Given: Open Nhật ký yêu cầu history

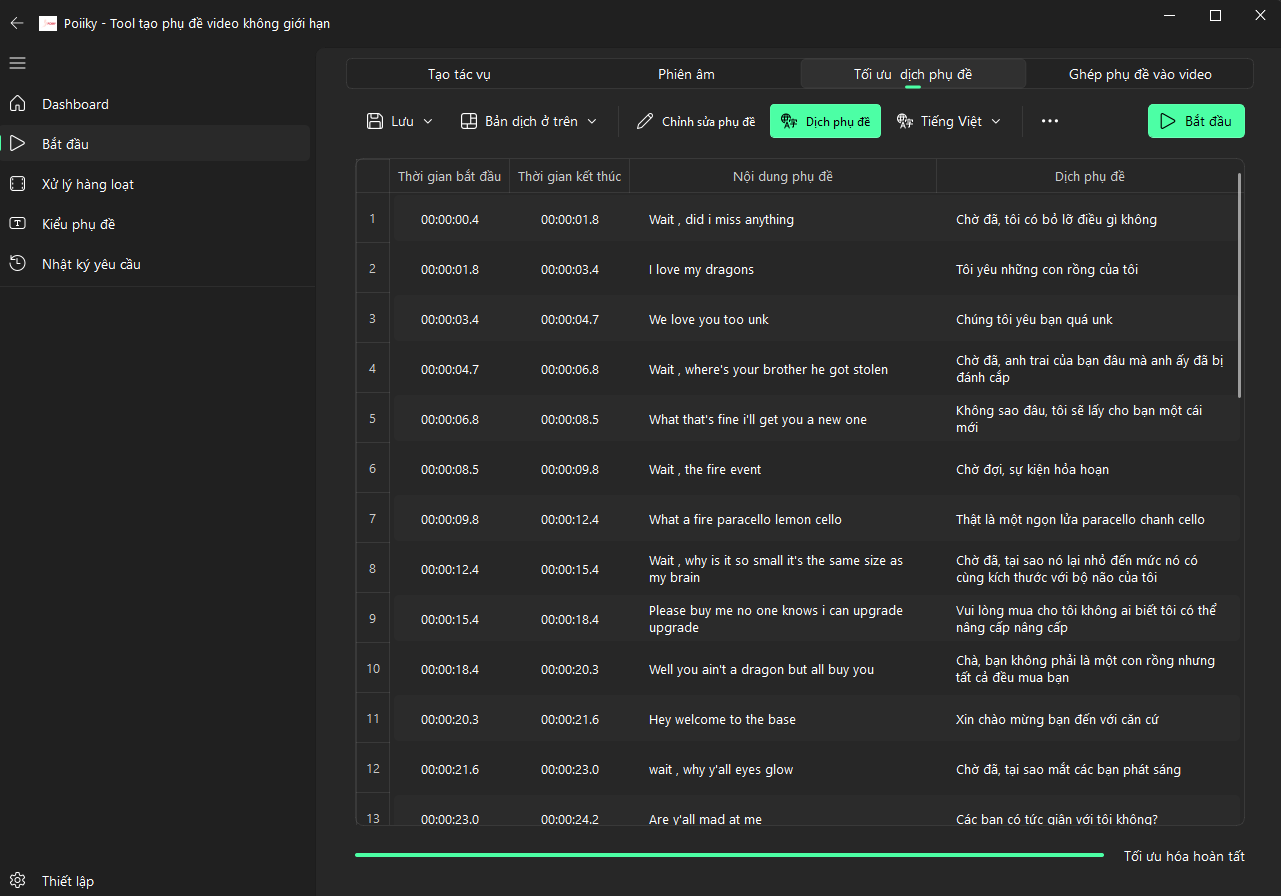Looking at the screenshot, I should tap(91, 264).
